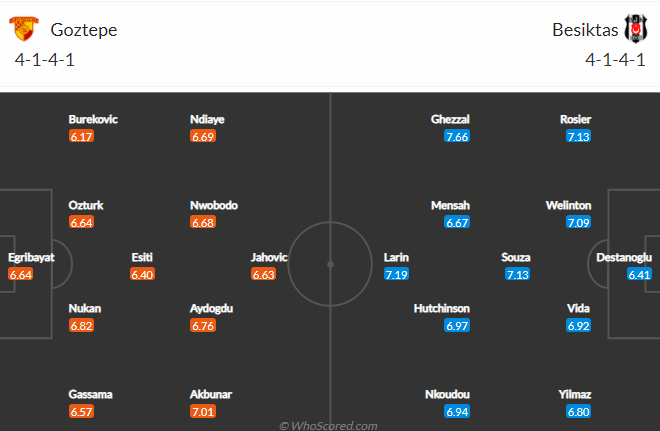The image size is (660, 431).
Task: Click the Goztepe club crest logo
Action: pos(24,29)
